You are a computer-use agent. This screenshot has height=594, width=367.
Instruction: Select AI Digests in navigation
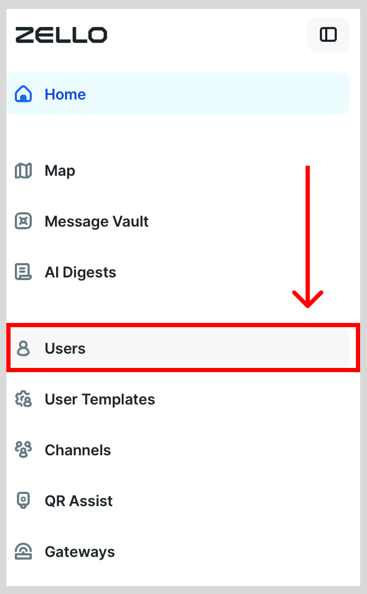pos(178,272)
